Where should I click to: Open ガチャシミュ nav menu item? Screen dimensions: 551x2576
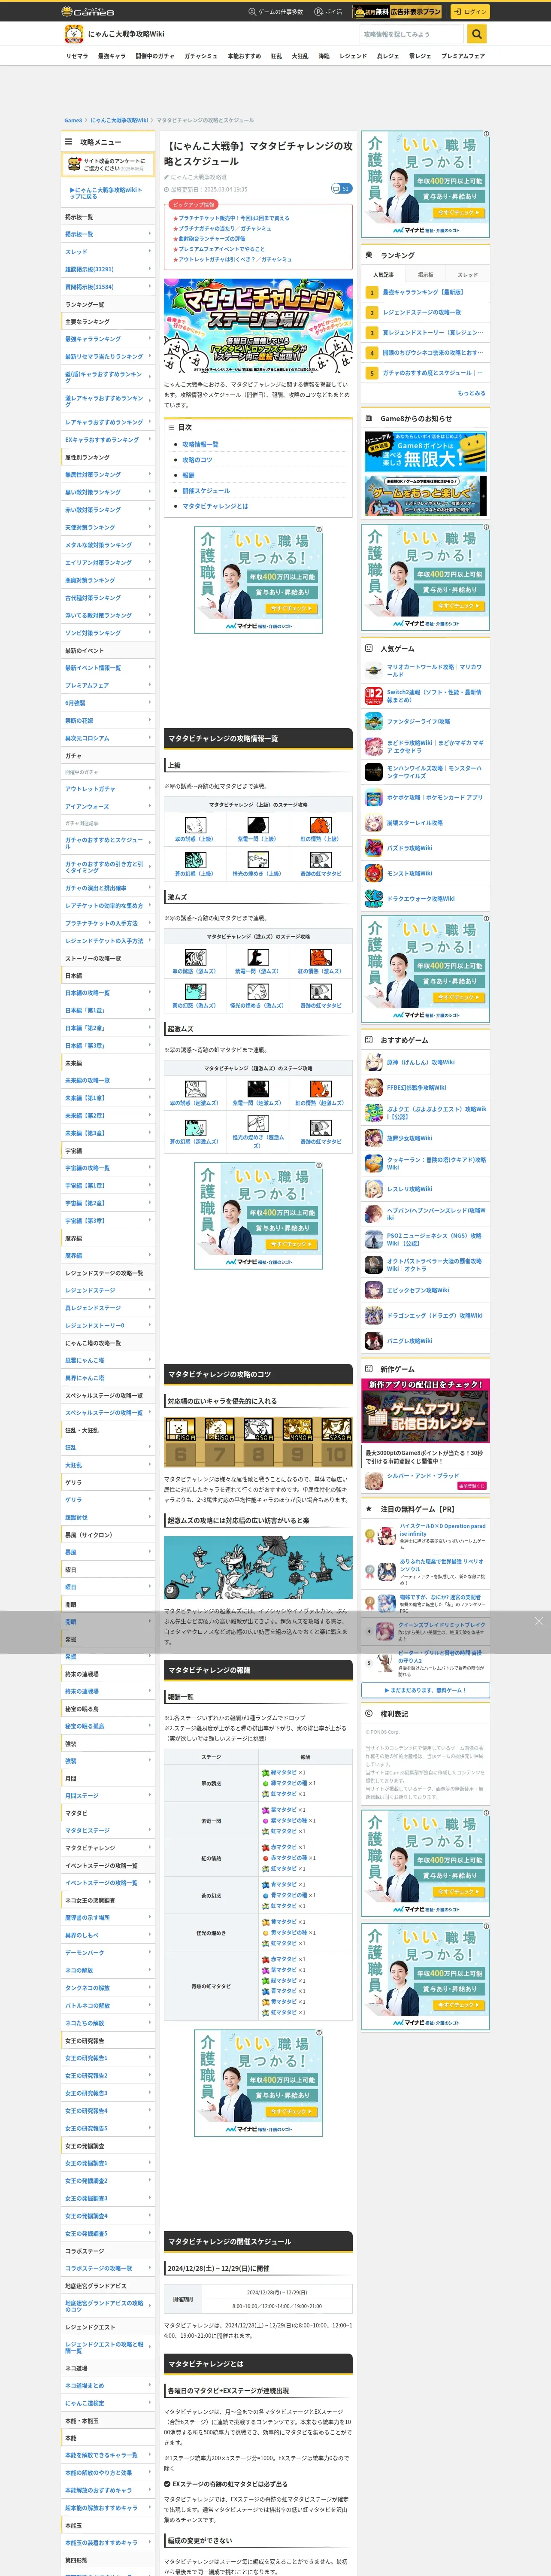tap(201, 56)
